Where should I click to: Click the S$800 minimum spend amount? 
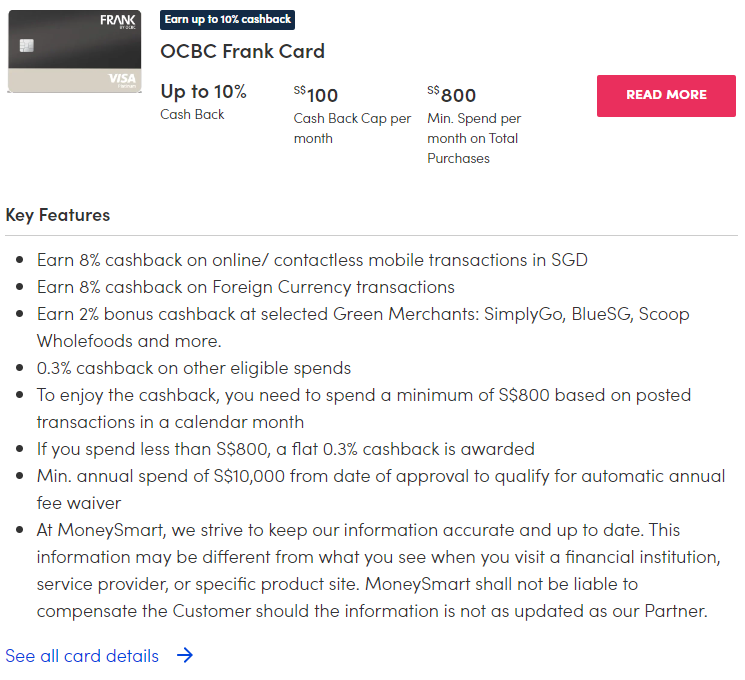pos(452,95)
